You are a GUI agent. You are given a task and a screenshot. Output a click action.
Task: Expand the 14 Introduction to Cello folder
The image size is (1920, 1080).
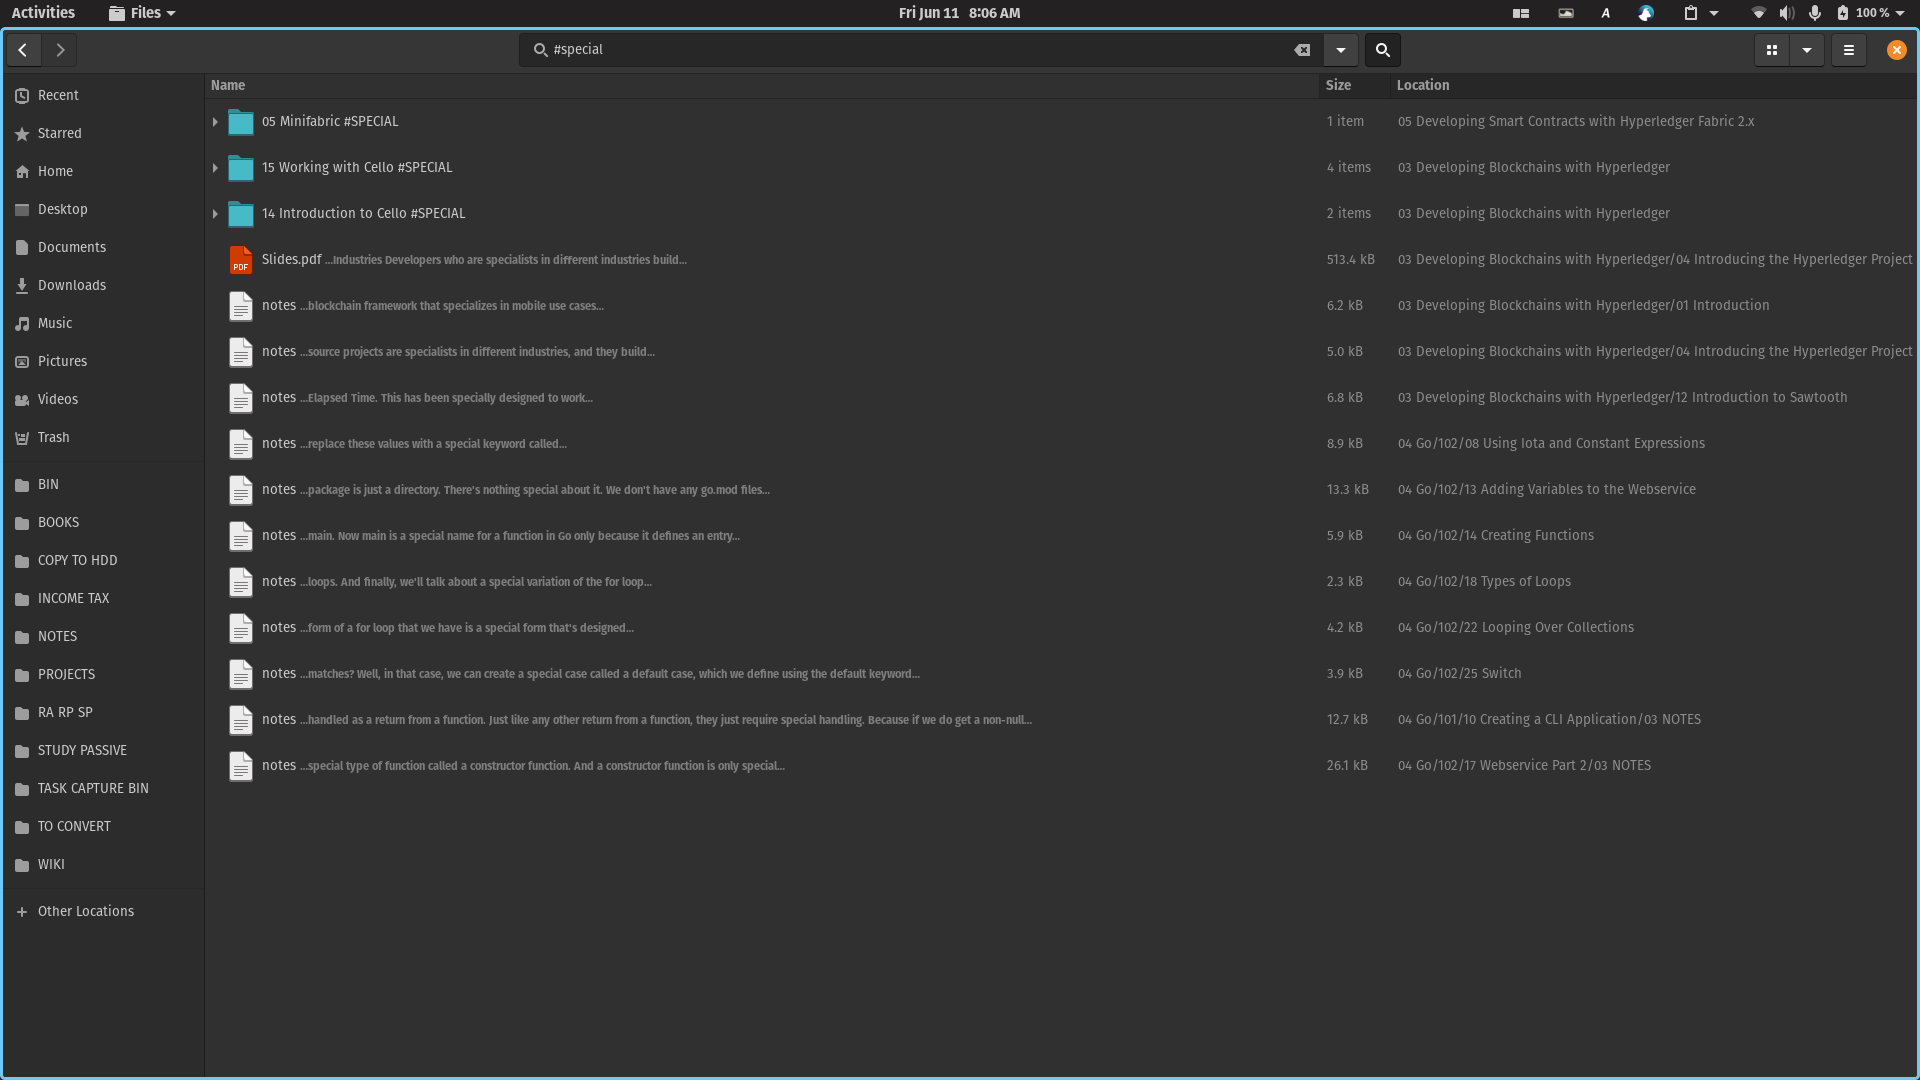pyautogui.click(x=215, y=214)
